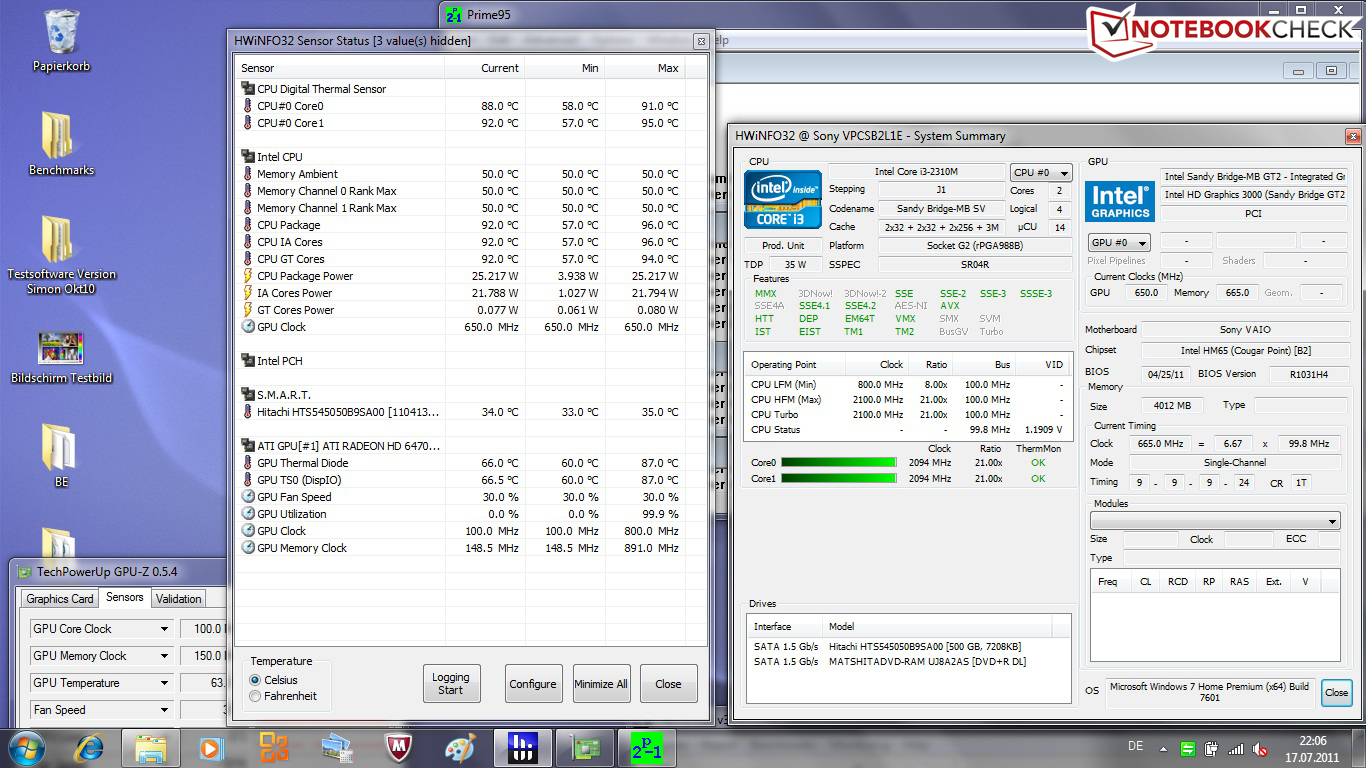The image size is (1366, 768).
Task: Click the Min column header
Action: pyautogui.click(x=565, y=68)
